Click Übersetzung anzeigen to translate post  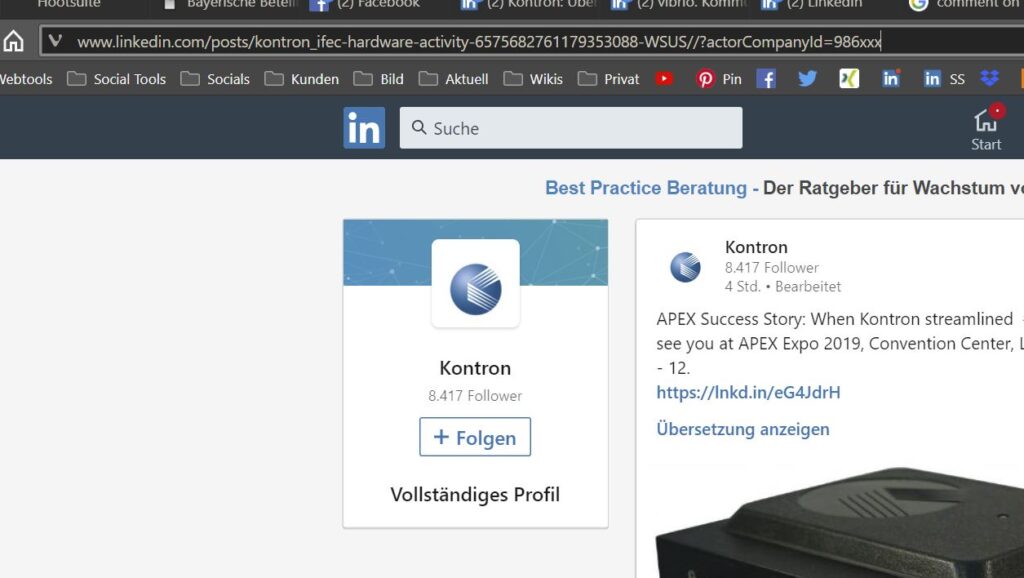(743, 429)
